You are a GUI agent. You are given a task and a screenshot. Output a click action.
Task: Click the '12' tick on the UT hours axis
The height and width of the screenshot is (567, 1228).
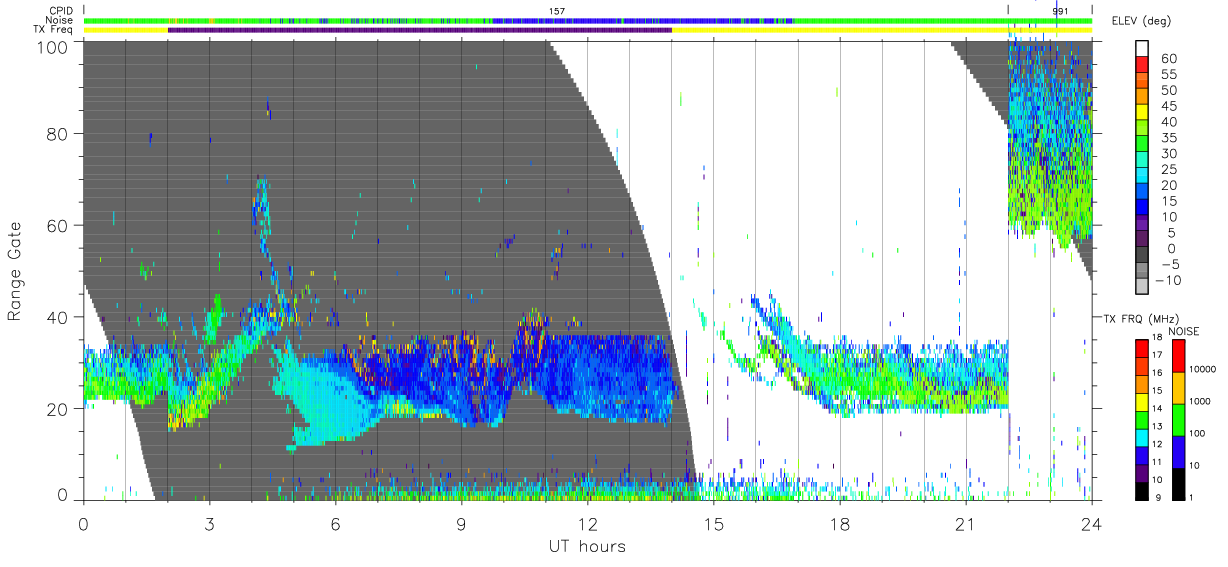[x=587, y=523]
